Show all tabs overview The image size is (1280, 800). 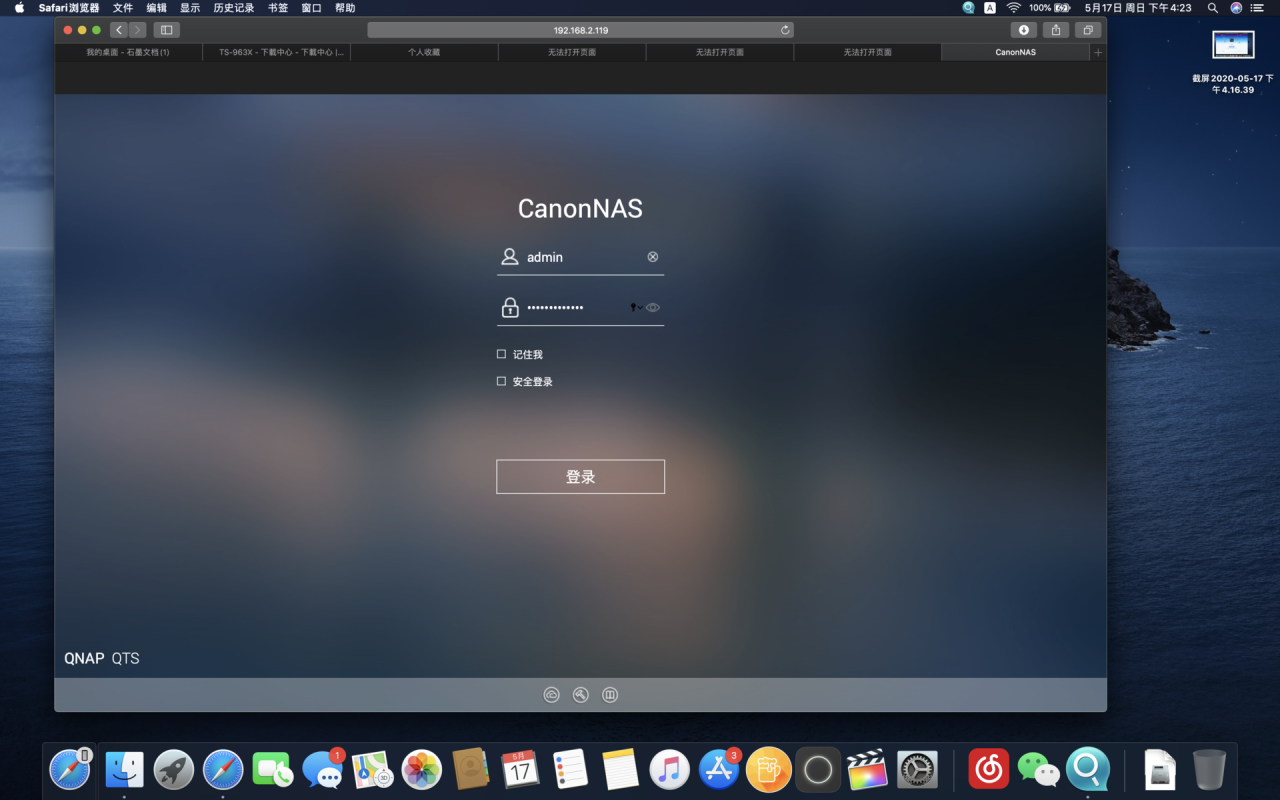[1088, 30]
